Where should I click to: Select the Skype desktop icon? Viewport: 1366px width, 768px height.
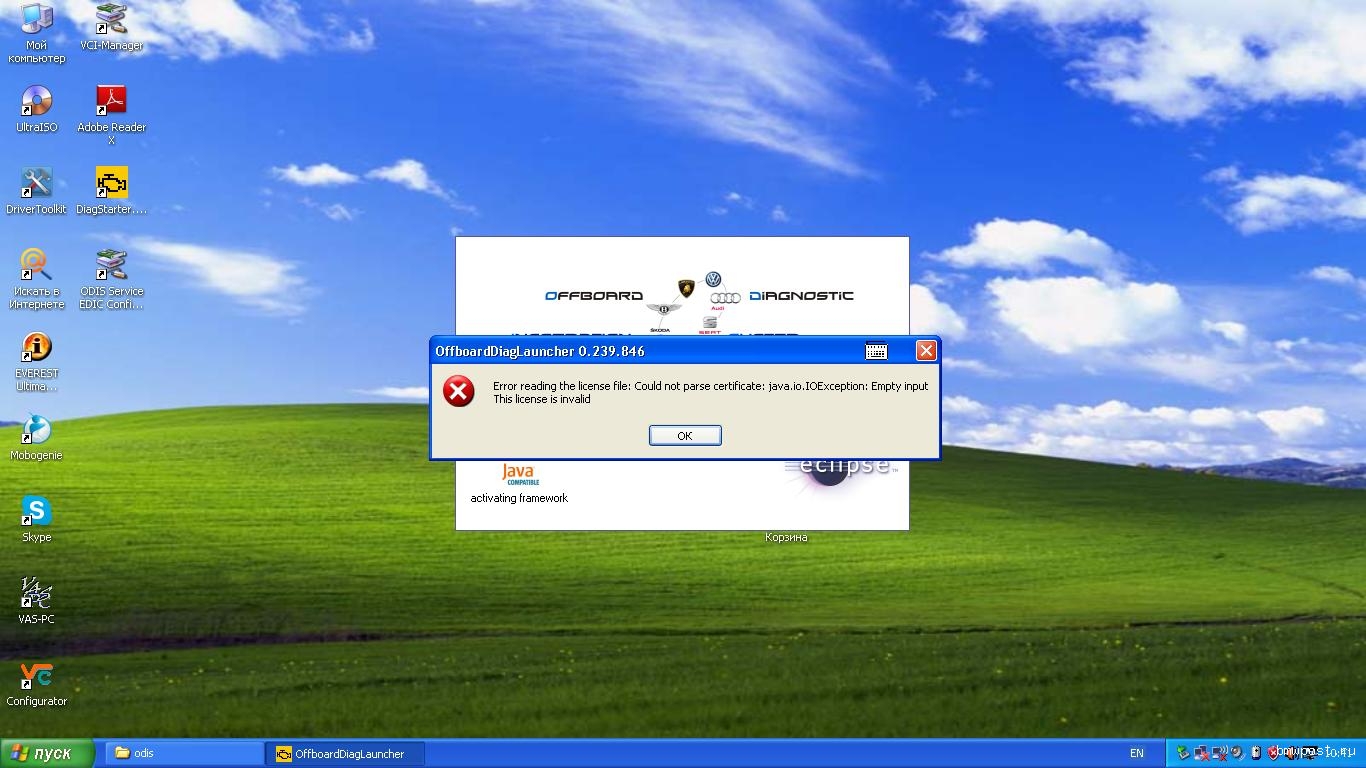tap(36, 512)
